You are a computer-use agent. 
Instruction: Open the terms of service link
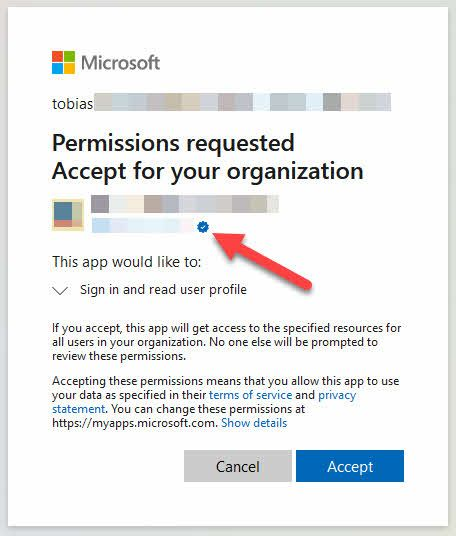[x=250, y=395]
